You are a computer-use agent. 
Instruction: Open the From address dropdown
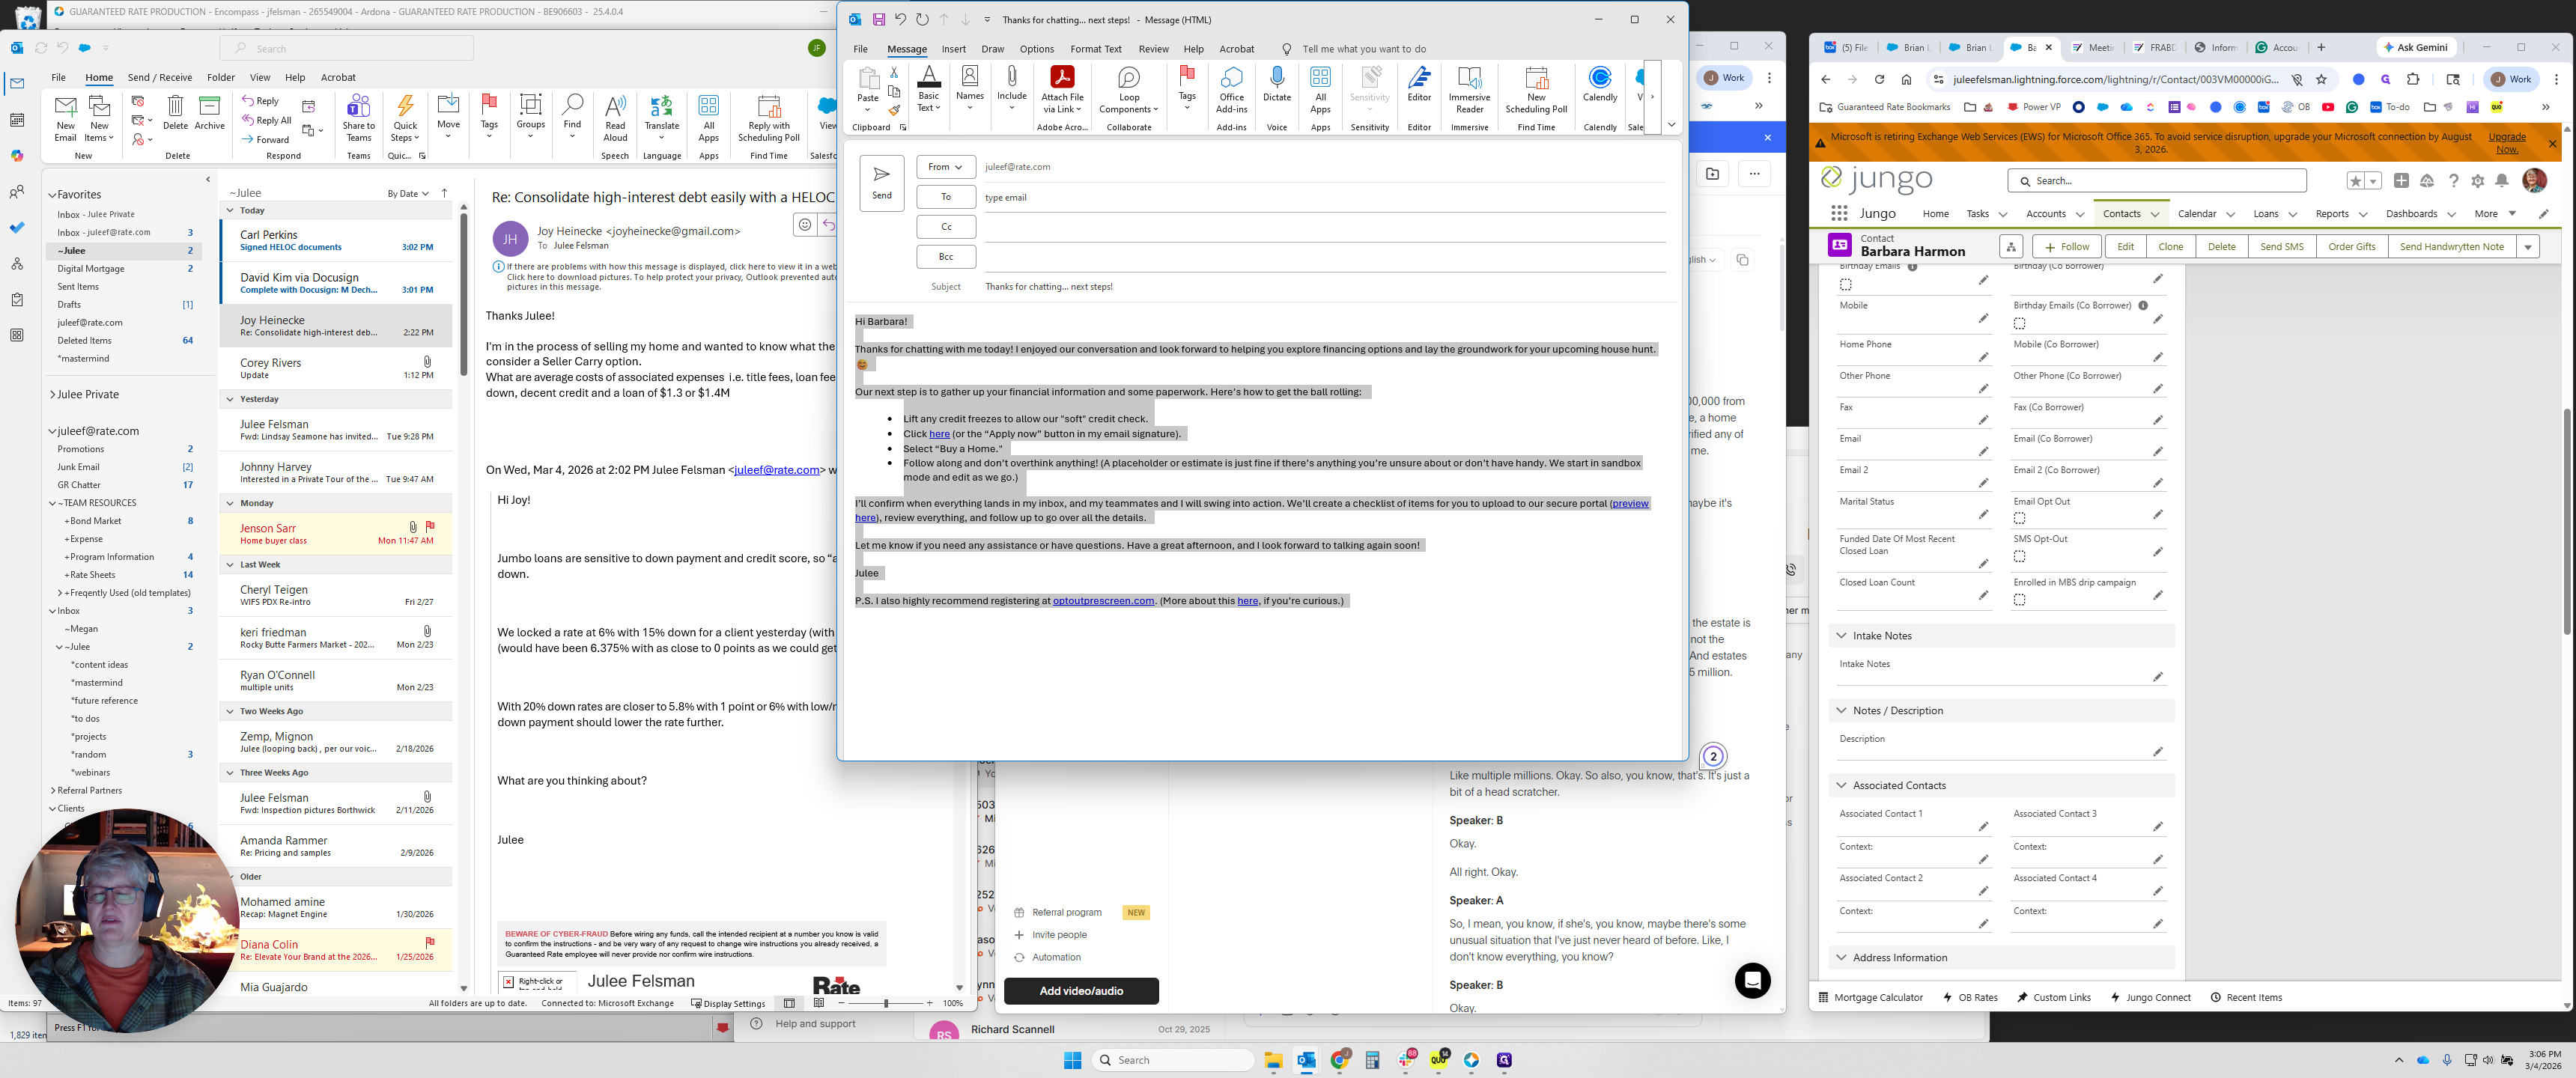(945, 167)
